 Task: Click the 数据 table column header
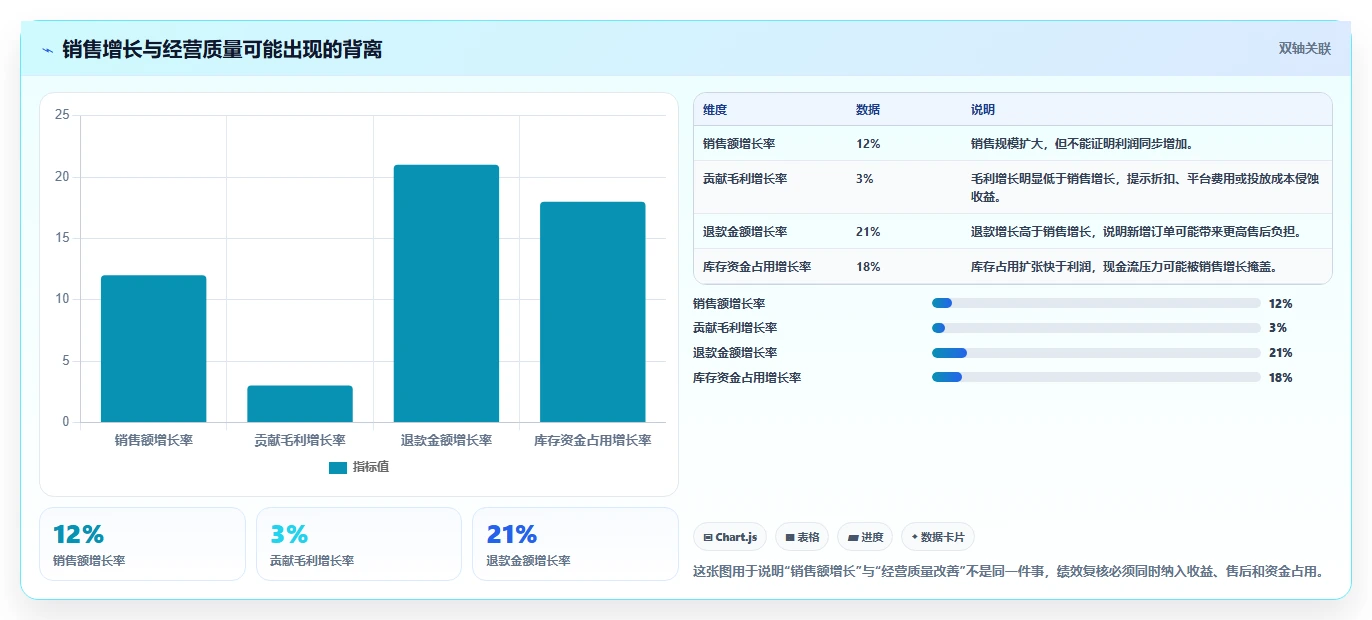pyautogui.click(x=868, y=110)
